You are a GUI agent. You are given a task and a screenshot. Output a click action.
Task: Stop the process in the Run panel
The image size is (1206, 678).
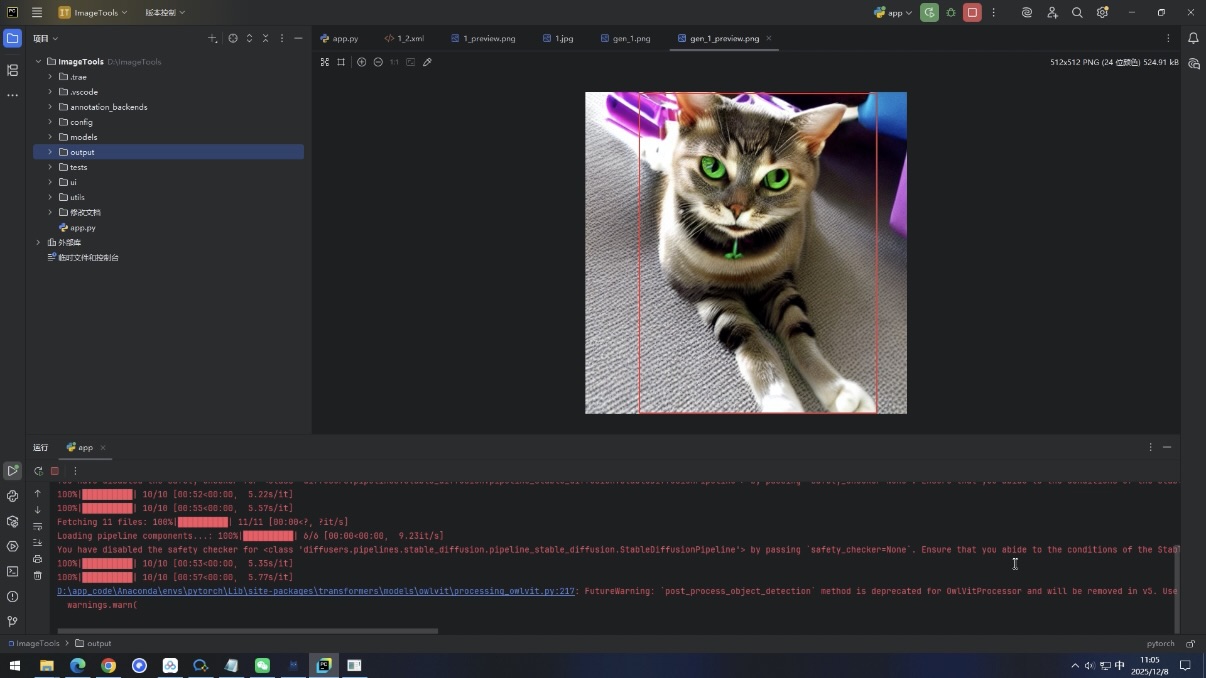tap(55, 471)
